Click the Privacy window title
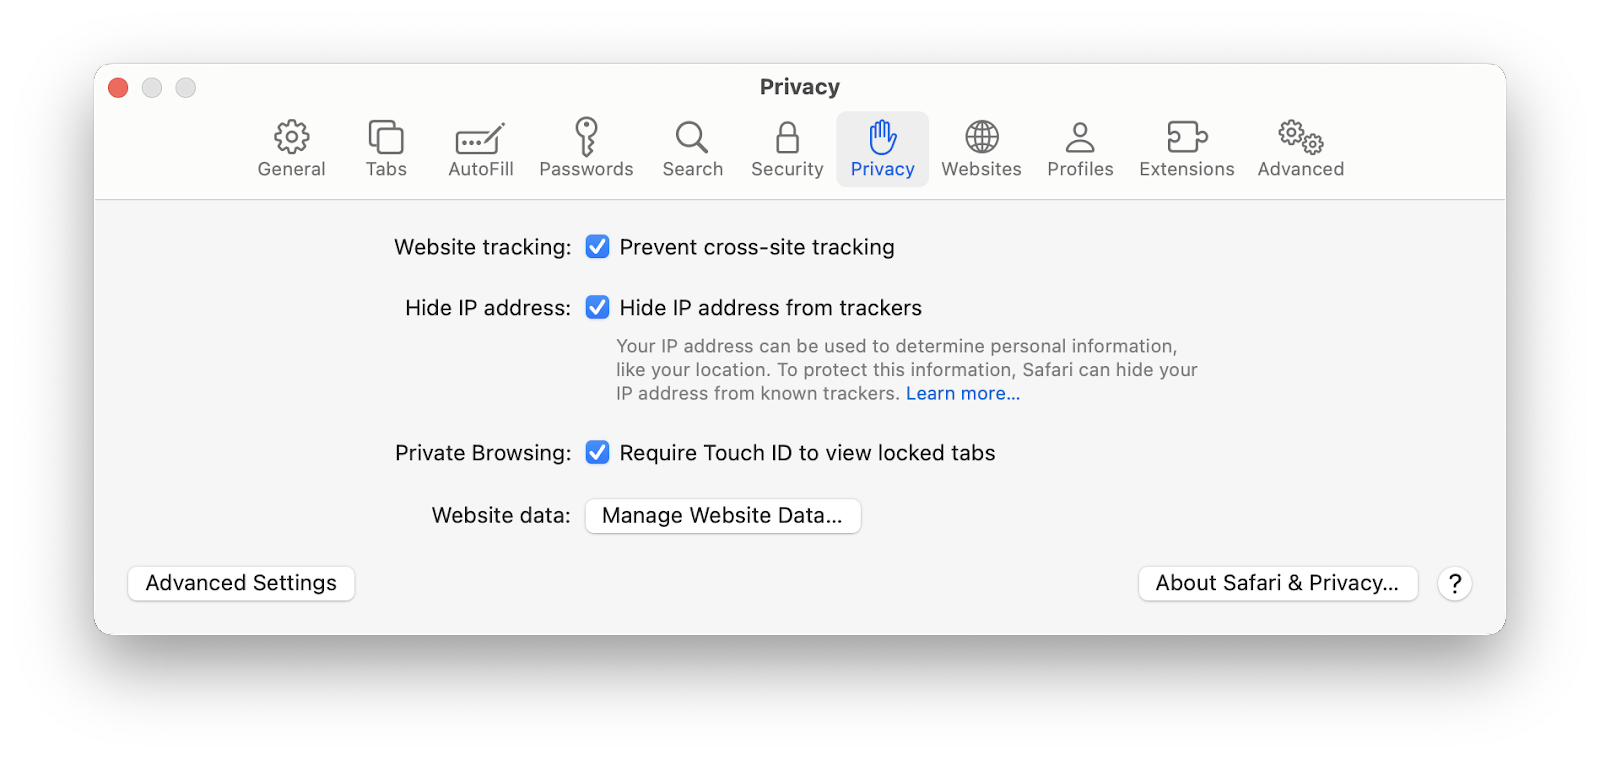 click(799, 87)
